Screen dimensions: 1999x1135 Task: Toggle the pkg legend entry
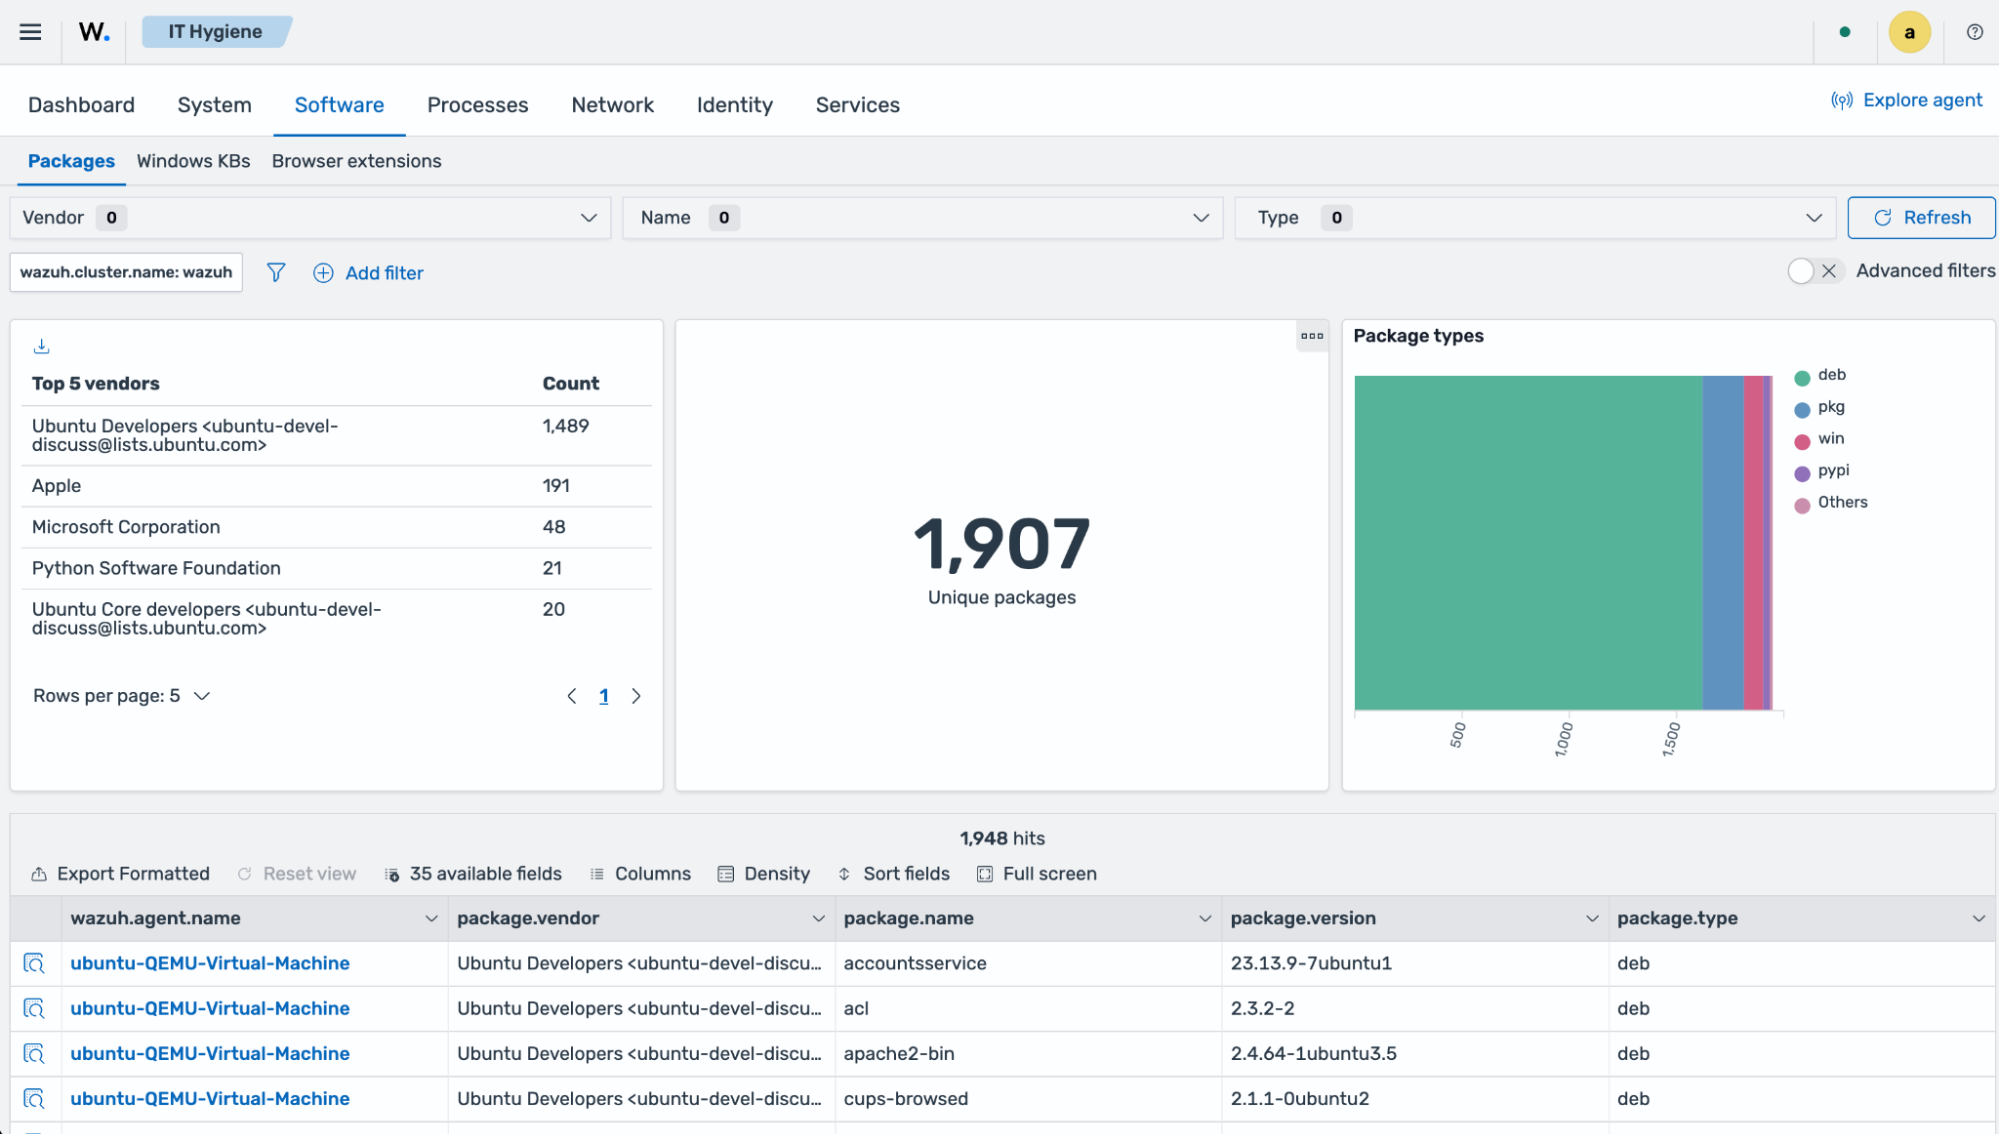[x=1820, y=407]
